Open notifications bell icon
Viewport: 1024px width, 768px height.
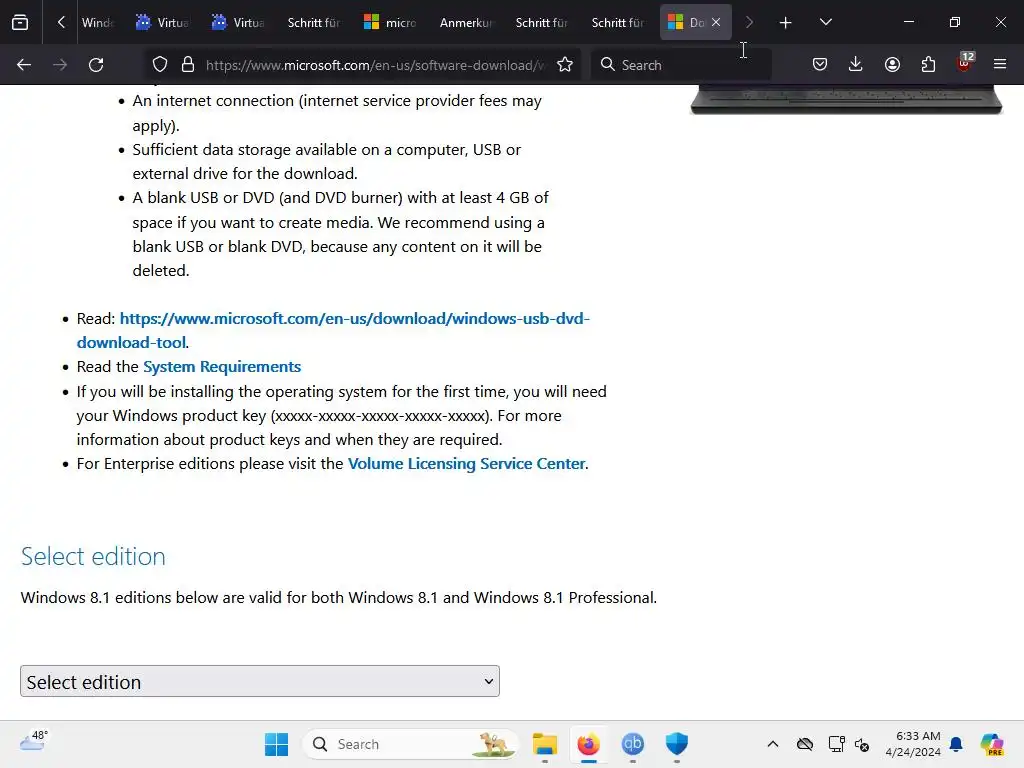(956, 744)
